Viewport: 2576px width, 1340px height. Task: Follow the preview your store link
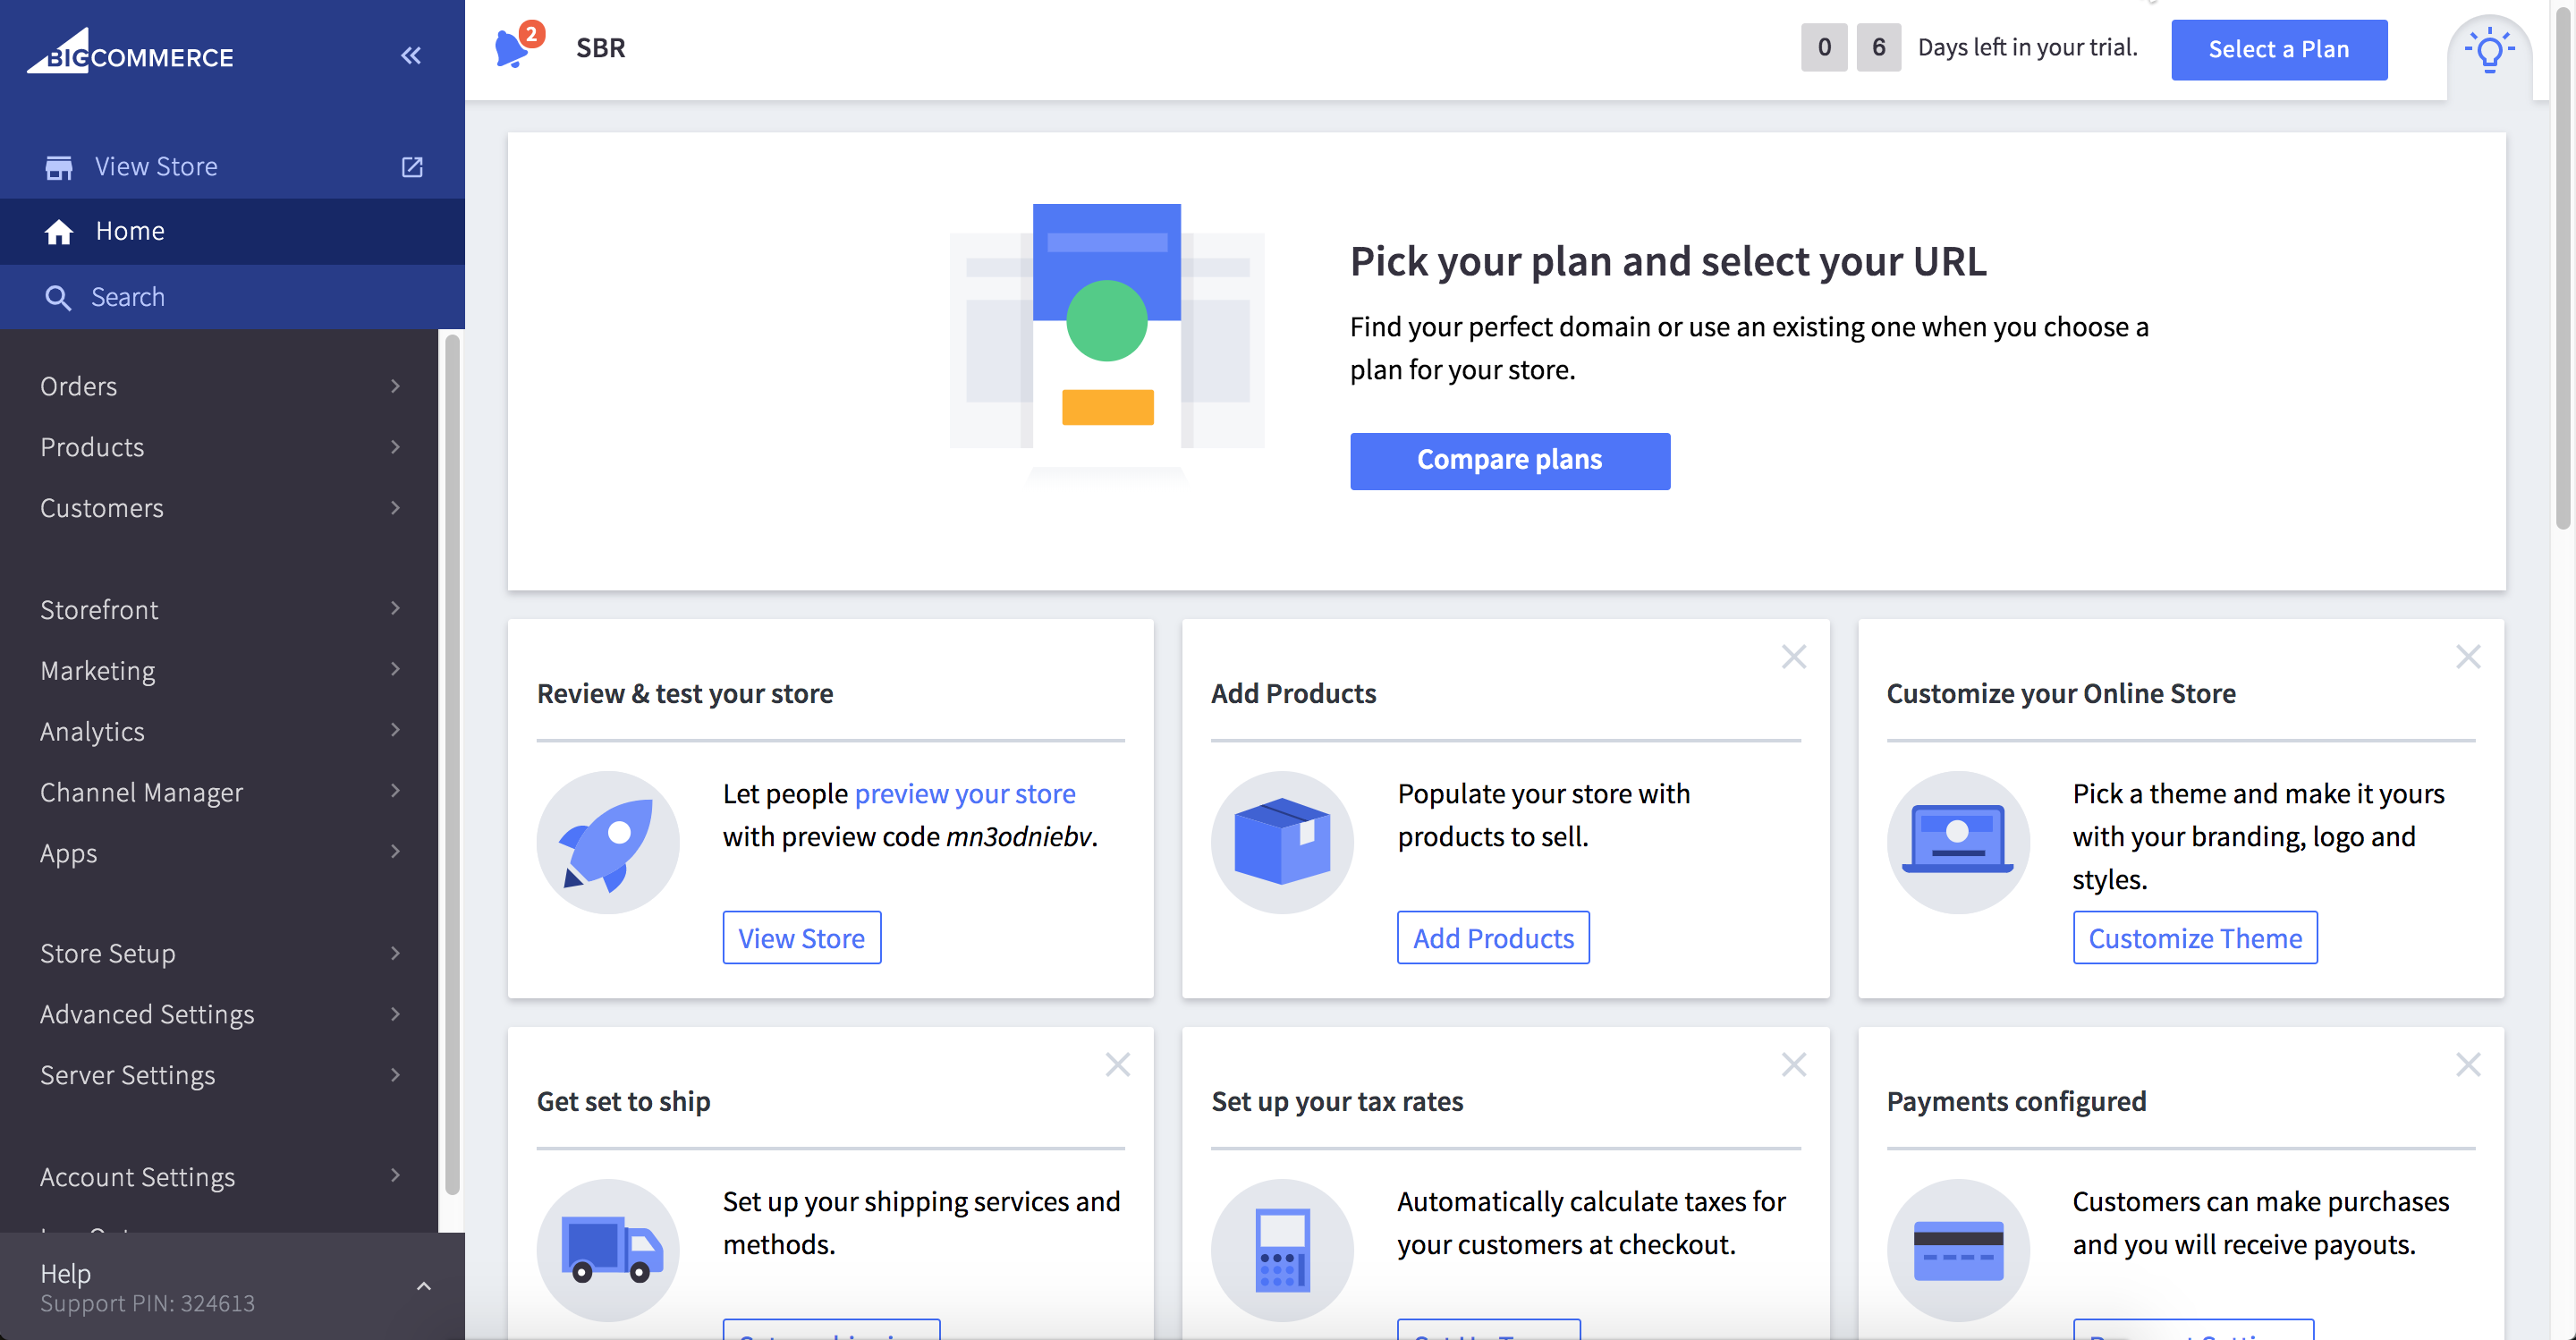tap(964, 794)
